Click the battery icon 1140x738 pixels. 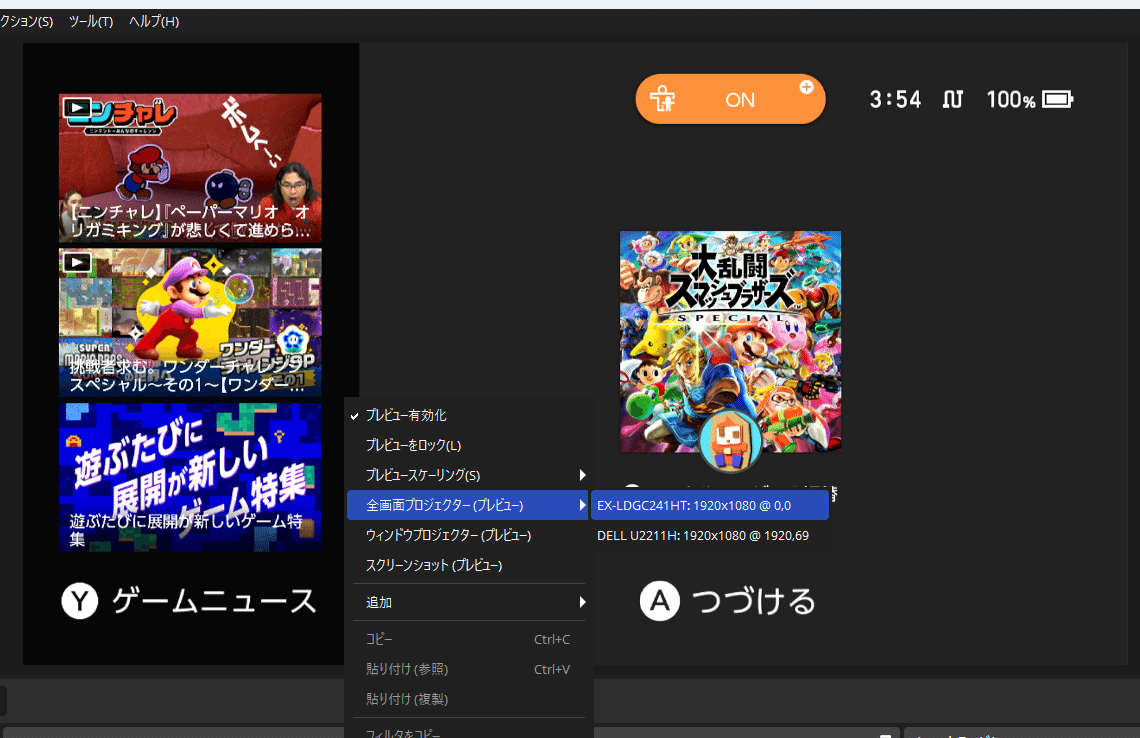pyautogui.click(x=1058, y=99)
